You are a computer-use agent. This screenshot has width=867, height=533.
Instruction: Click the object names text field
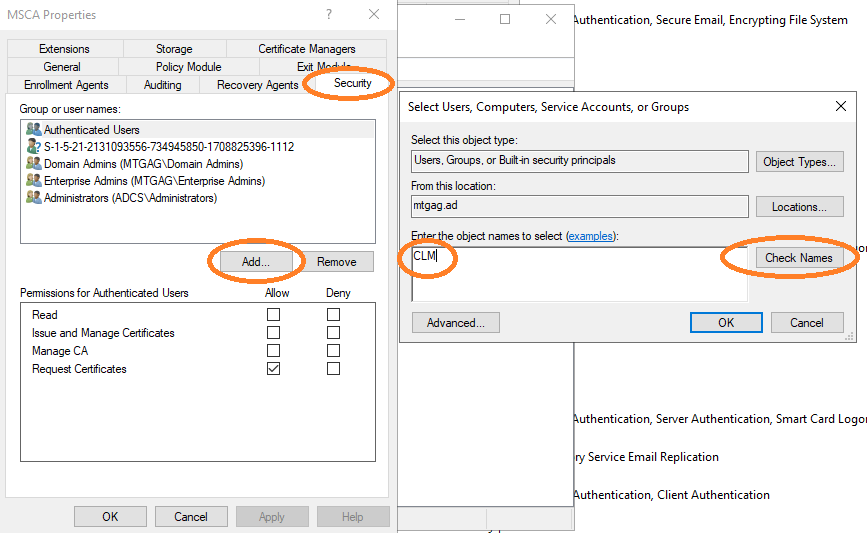[580, 273]
